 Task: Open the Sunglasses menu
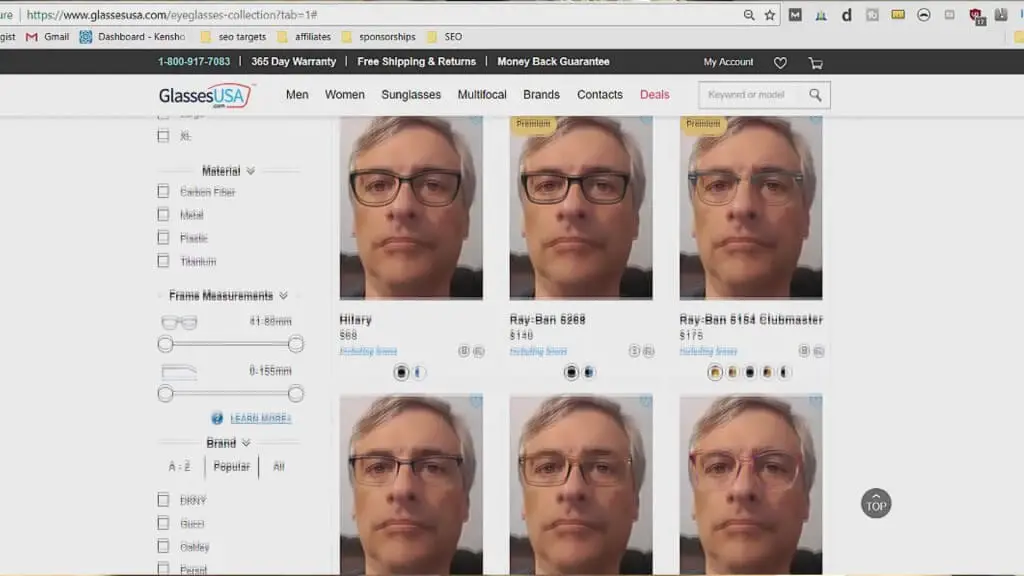pos(411,95)
